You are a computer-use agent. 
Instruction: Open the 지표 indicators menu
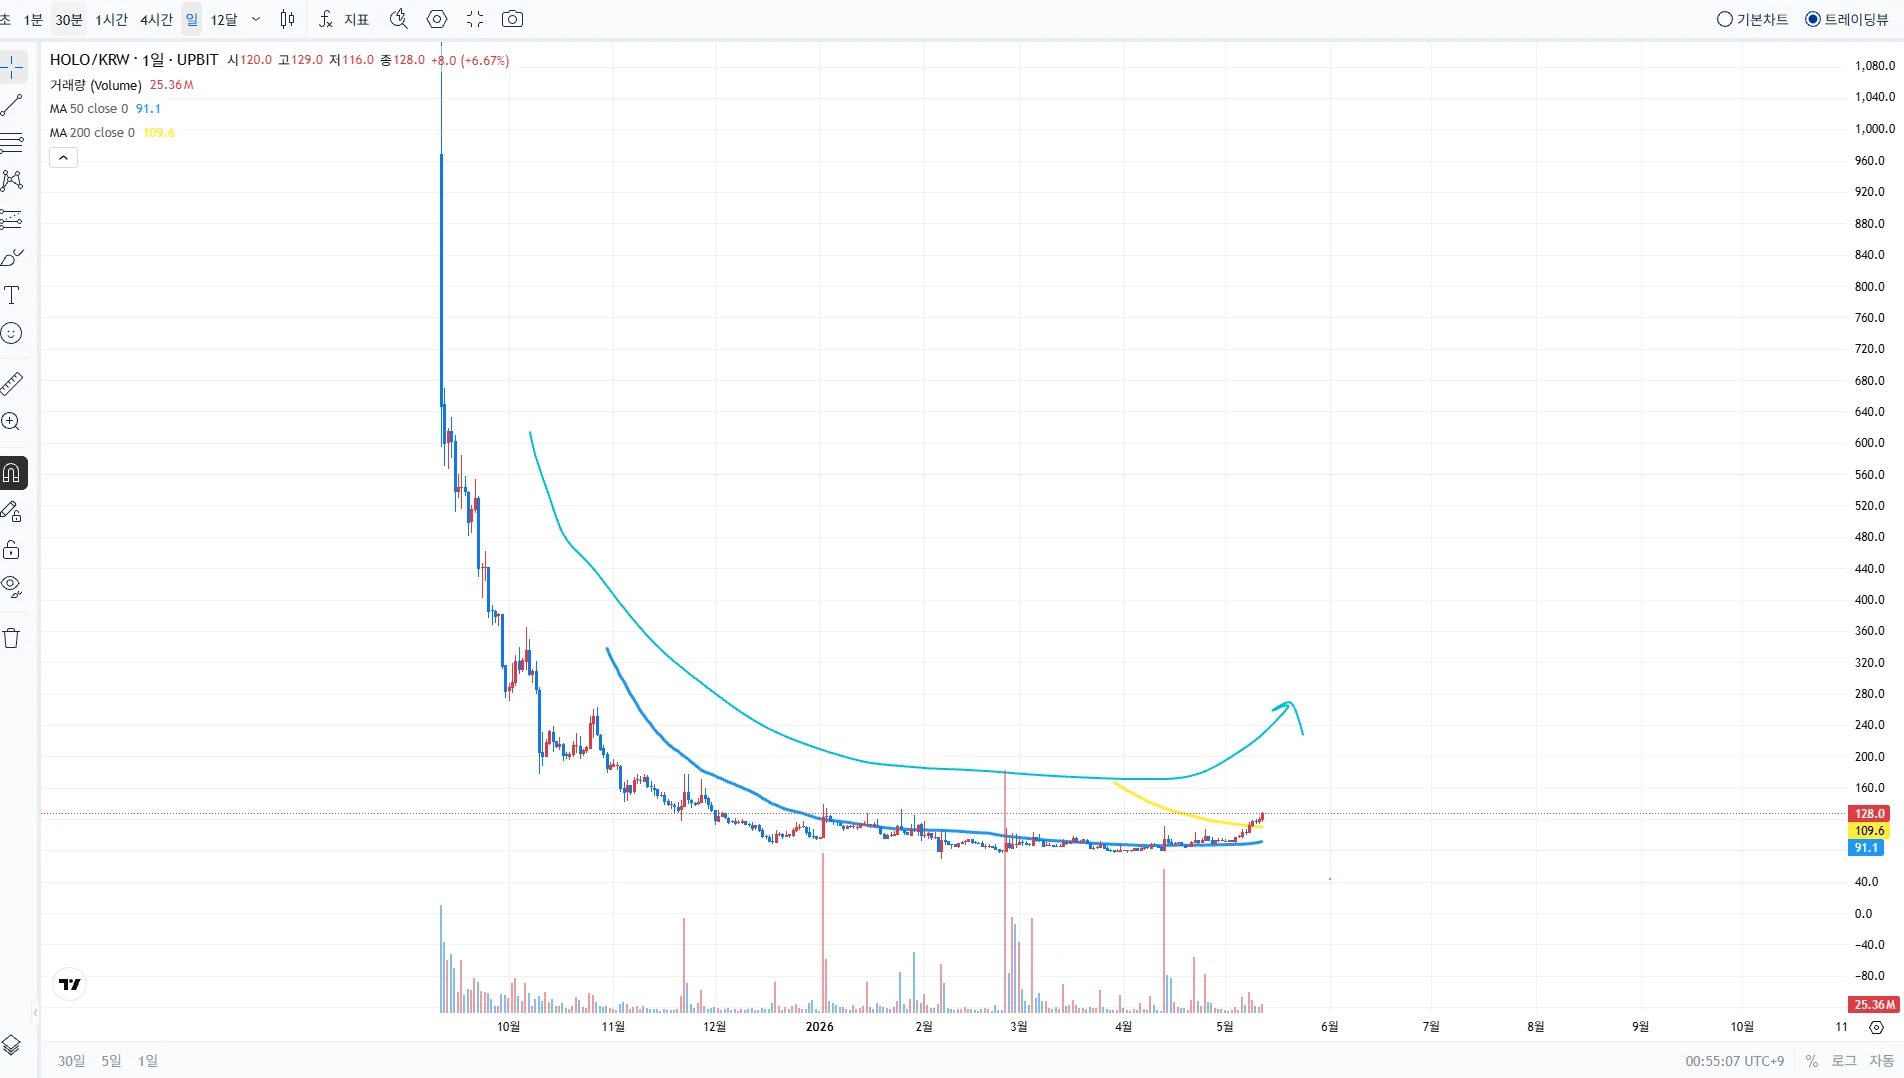tap(356, 20)
